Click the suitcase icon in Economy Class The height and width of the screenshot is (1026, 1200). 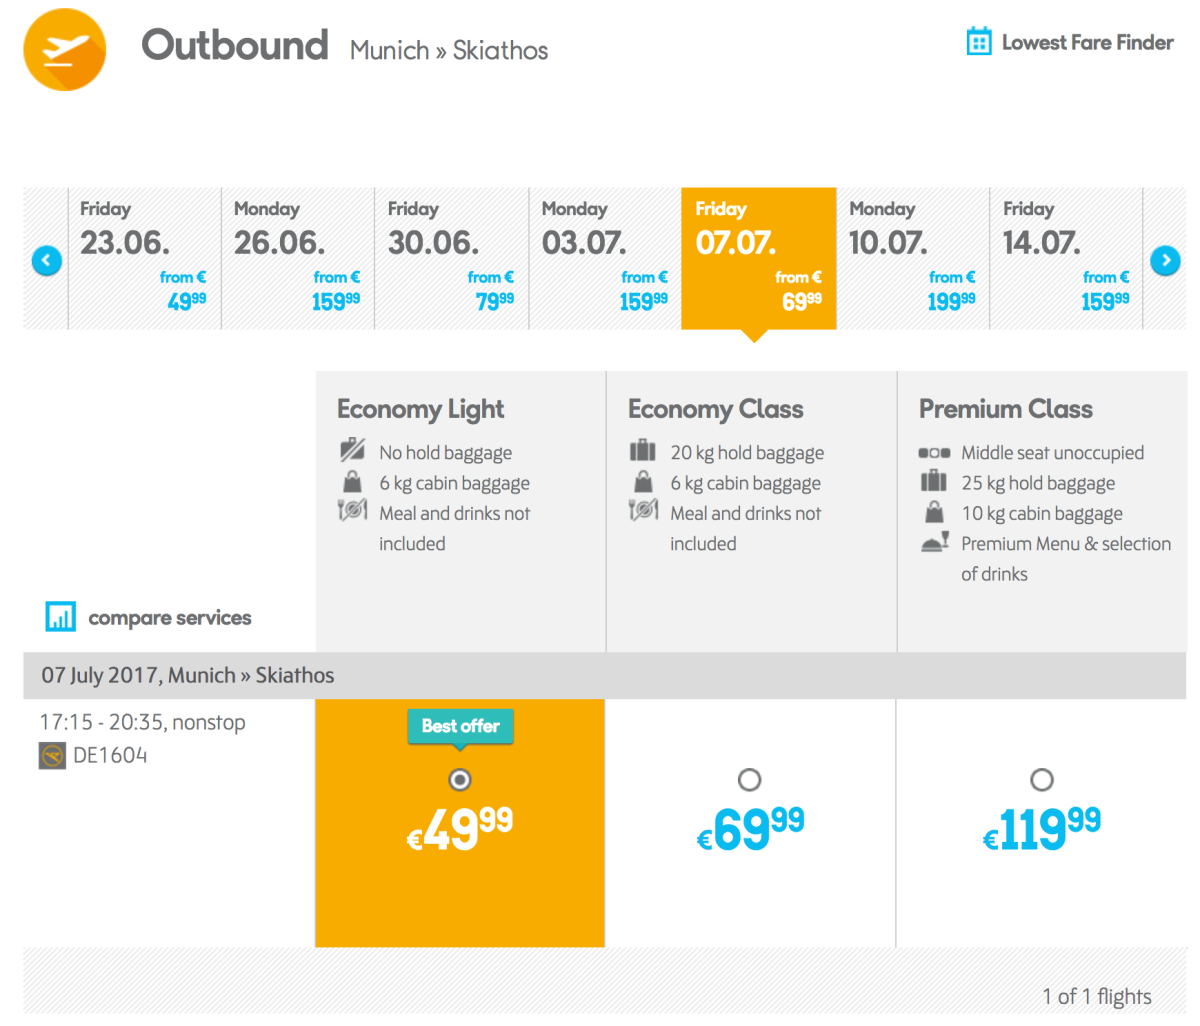[x=642, y=451]
